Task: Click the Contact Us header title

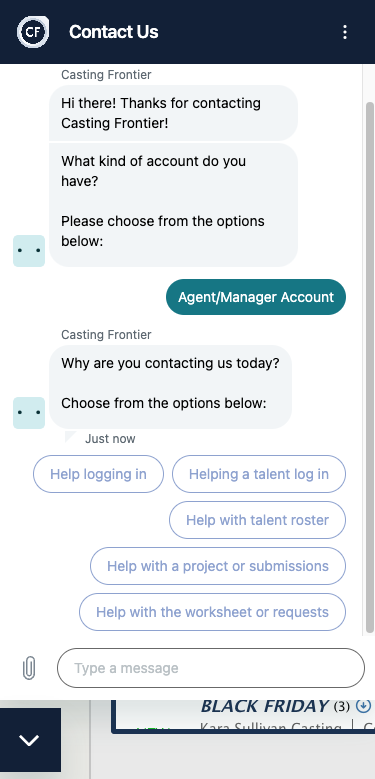Action: (x=114, y=32)
